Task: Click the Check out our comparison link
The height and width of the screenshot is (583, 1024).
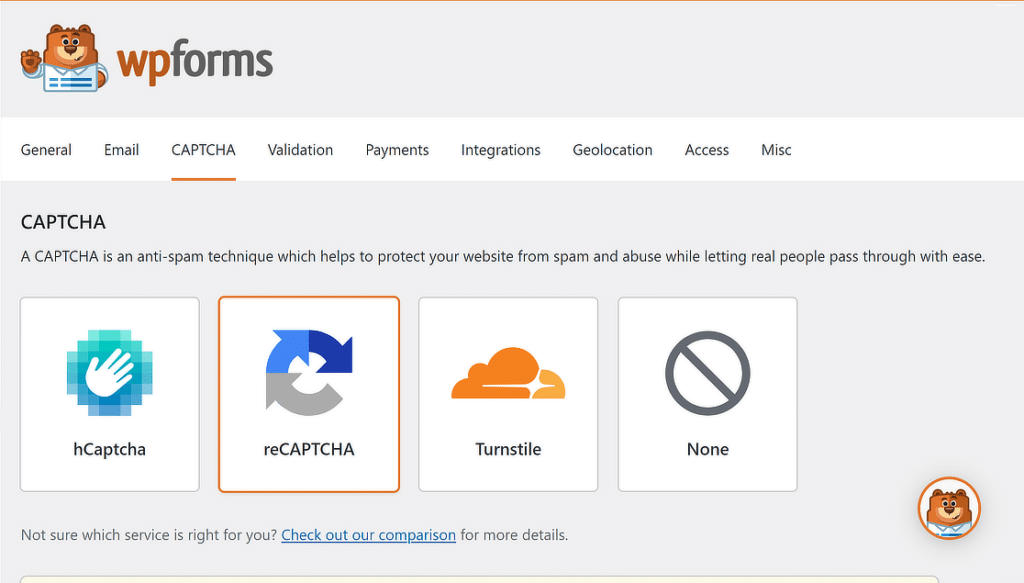Action: click(368, 535)
